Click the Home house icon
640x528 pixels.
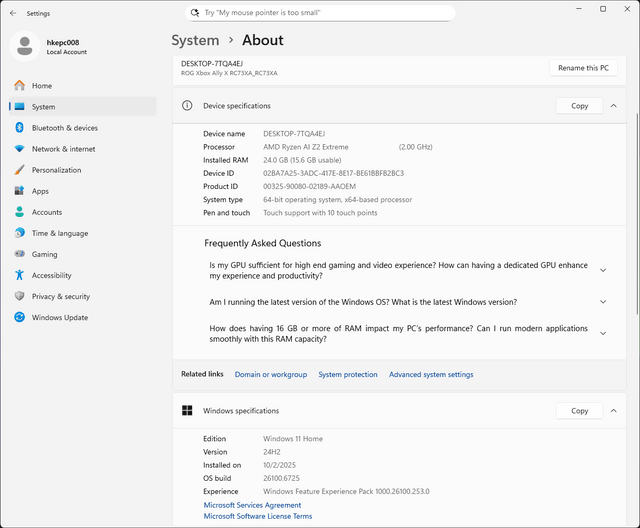coord(19,86)
